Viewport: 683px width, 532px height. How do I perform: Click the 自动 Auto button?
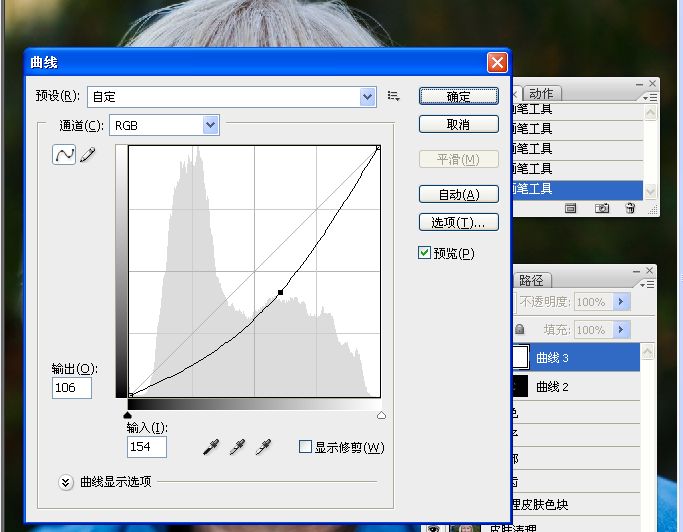point(459,194)
